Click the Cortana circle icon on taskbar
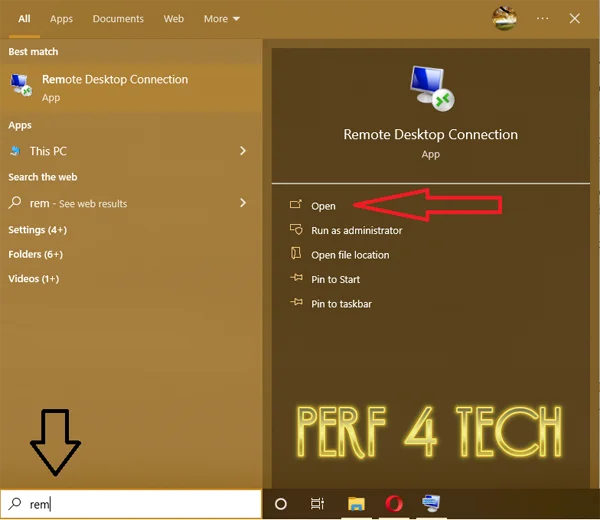 coord(281,504)
